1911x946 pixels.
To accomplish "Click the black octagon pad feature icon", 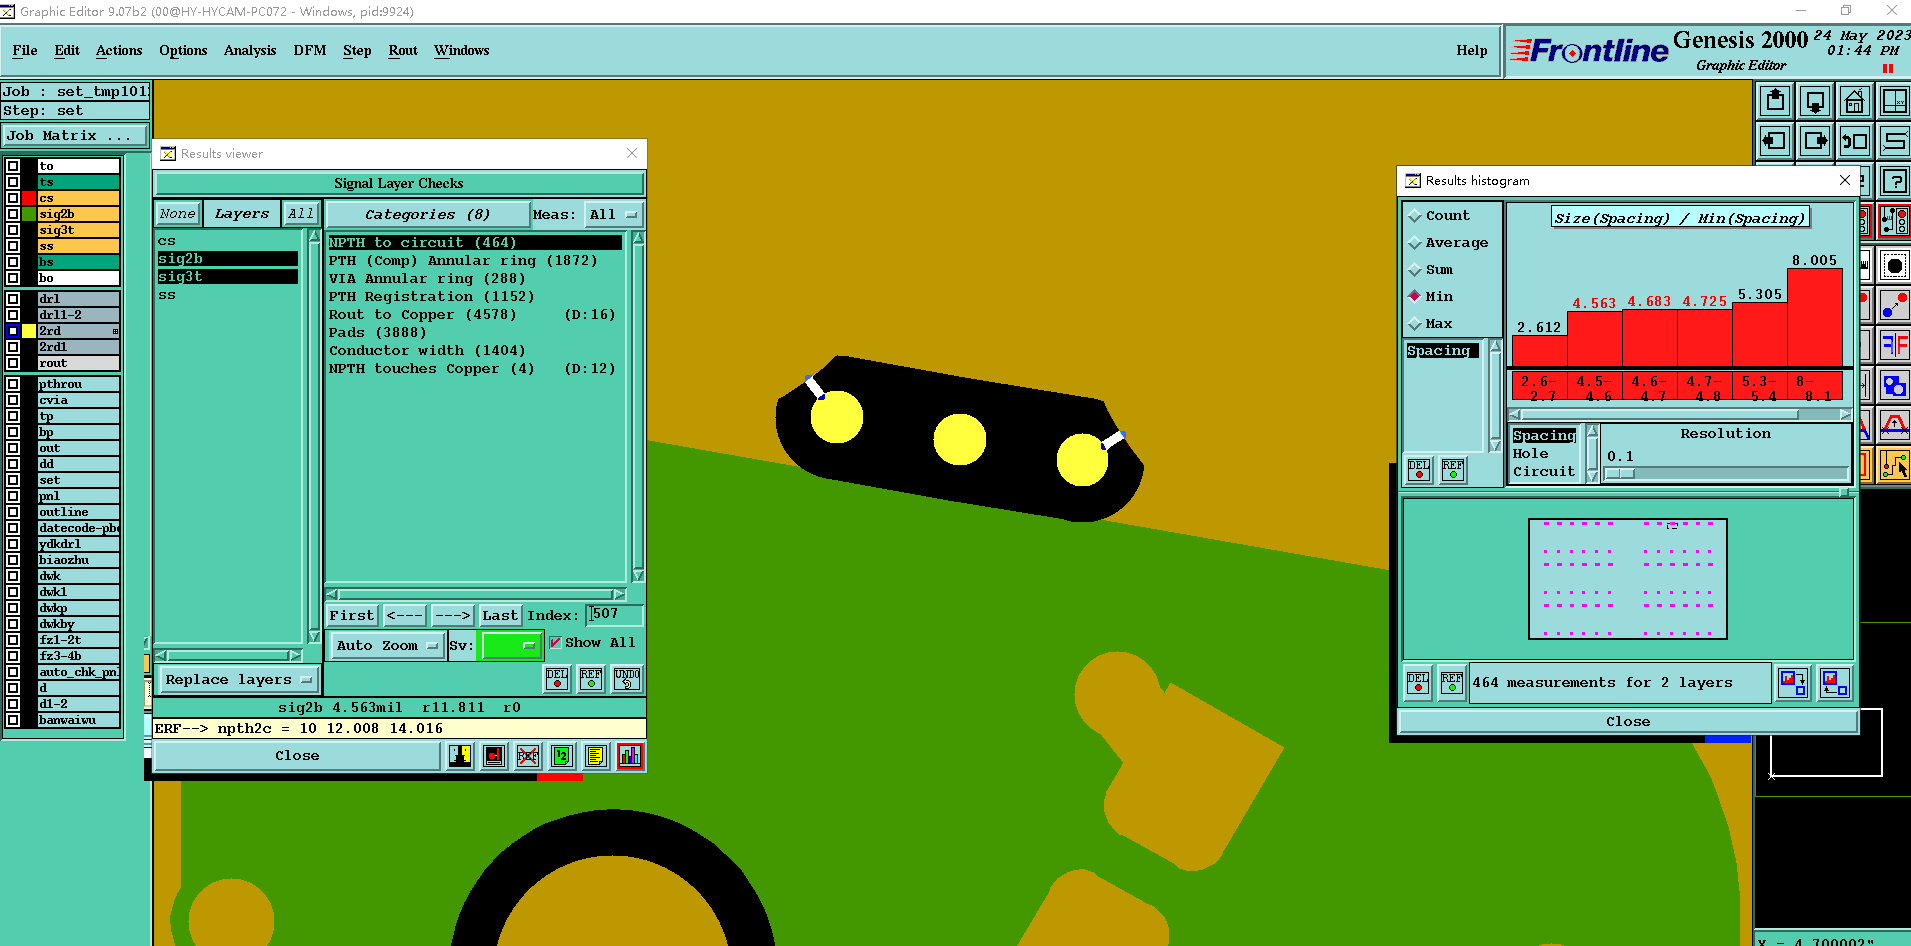I will (1894, 266).
